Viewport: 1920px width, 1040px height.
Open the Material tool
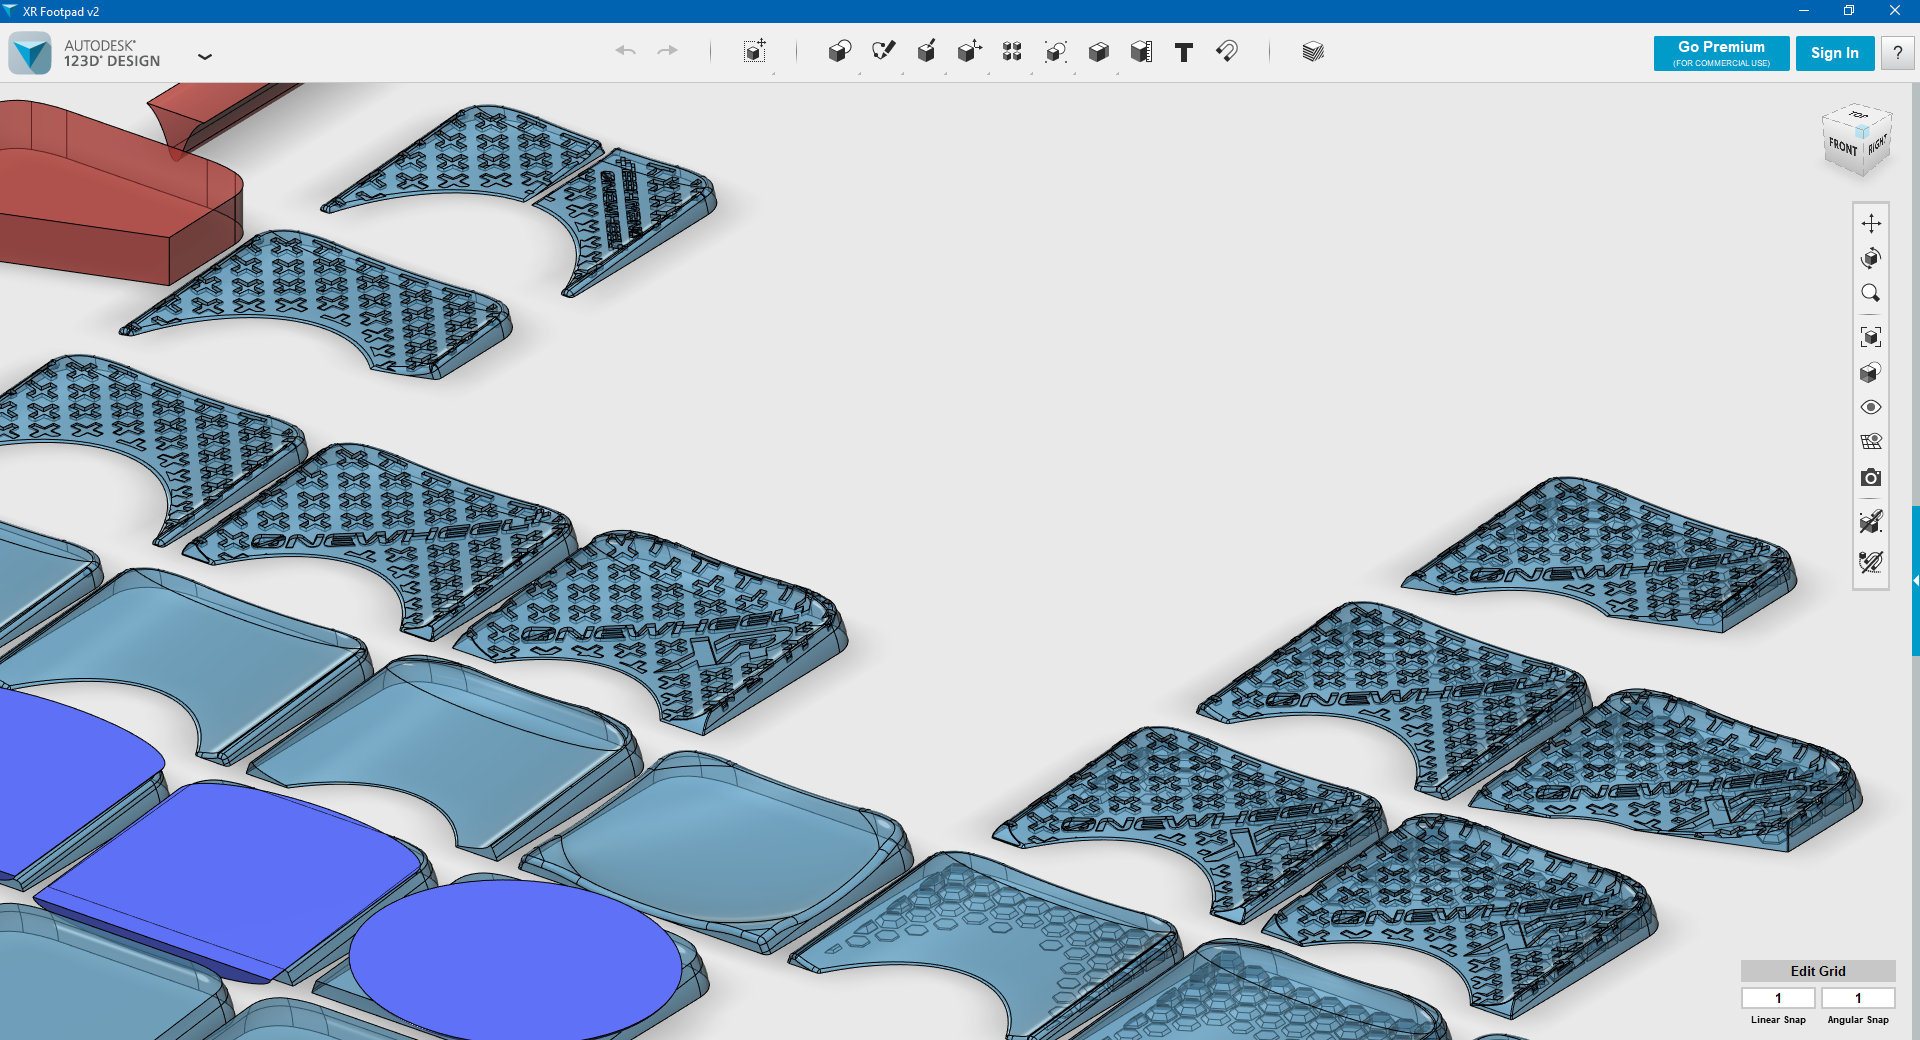1313,52
